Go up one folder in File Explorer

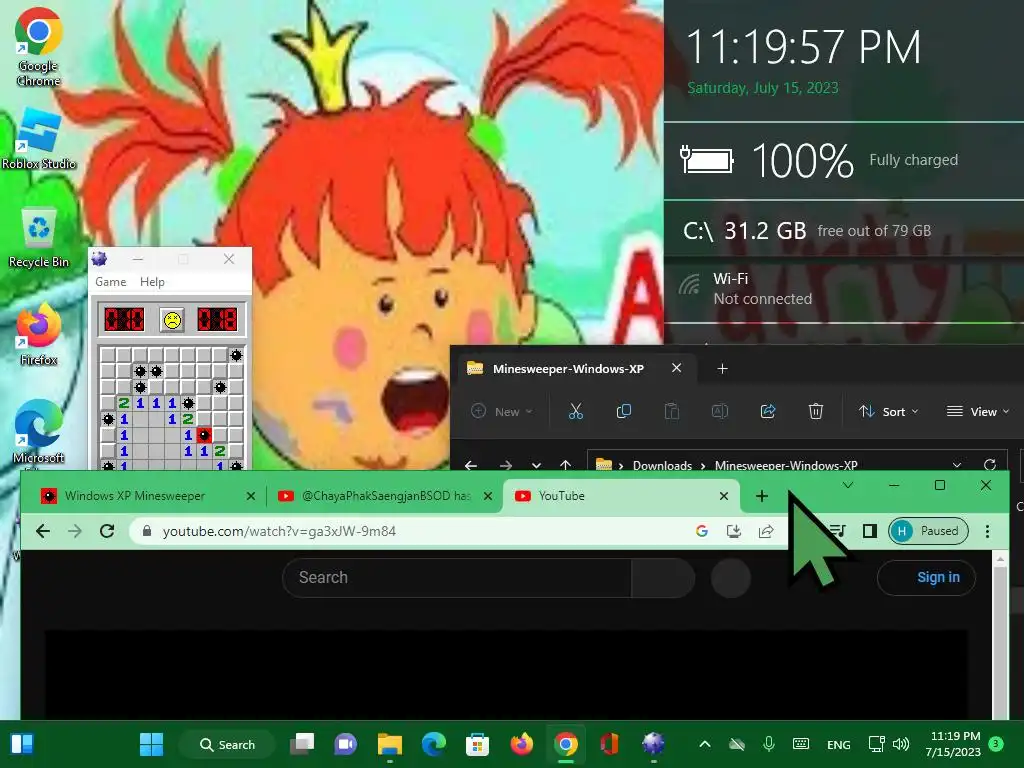566,465
